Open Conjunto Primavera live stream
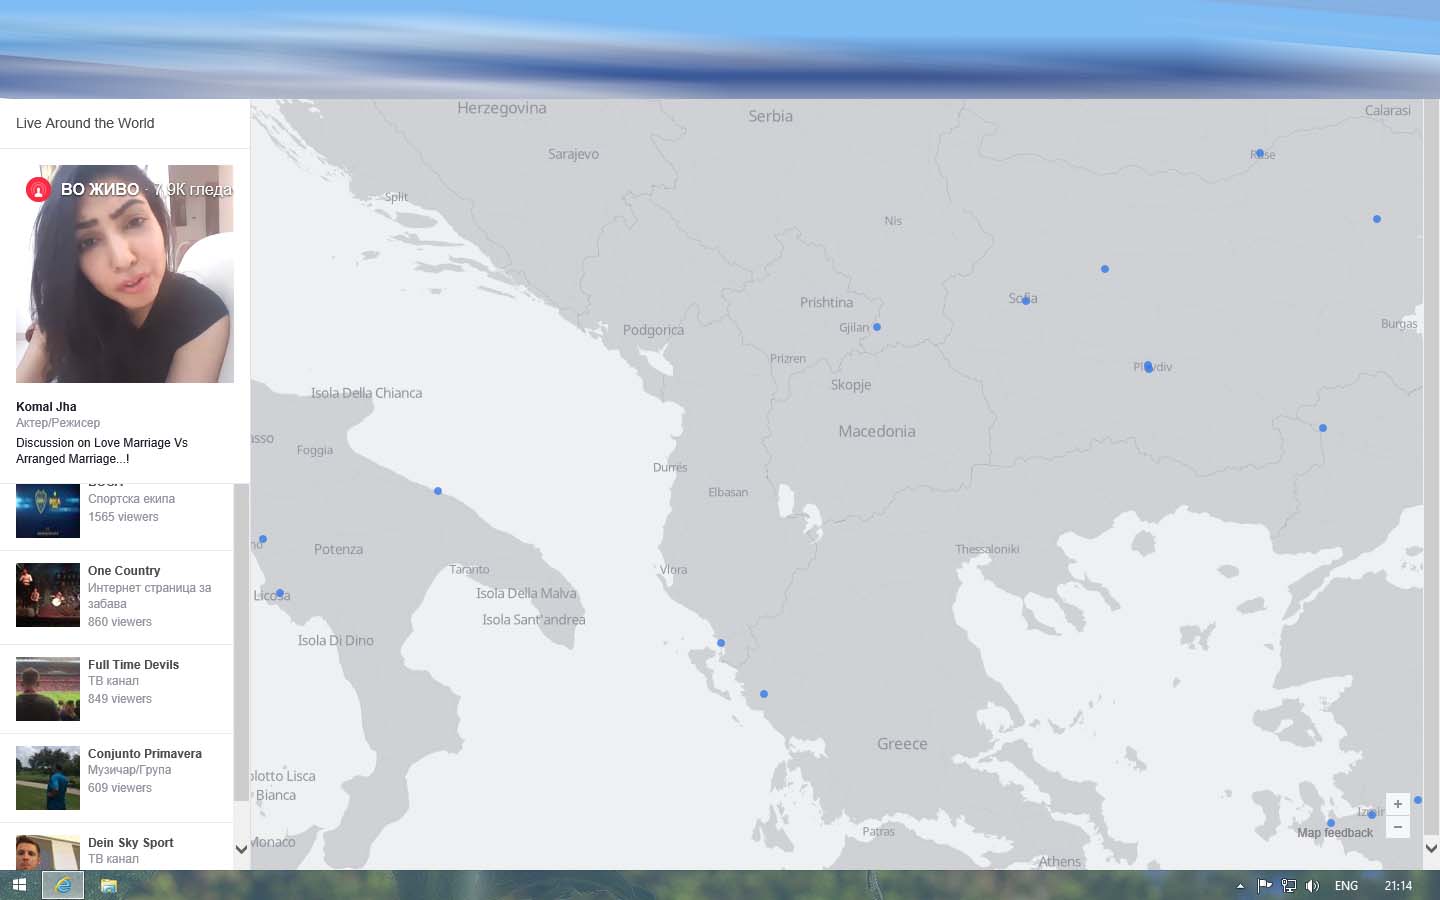This screenshot has height=900, width=1440. (x=117, y=778)
